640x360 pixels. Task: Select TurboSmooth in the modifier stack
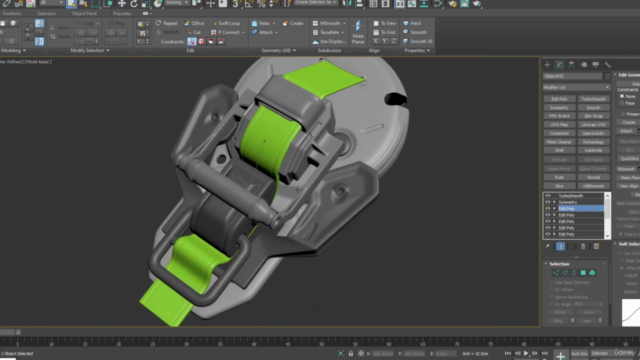571,196
